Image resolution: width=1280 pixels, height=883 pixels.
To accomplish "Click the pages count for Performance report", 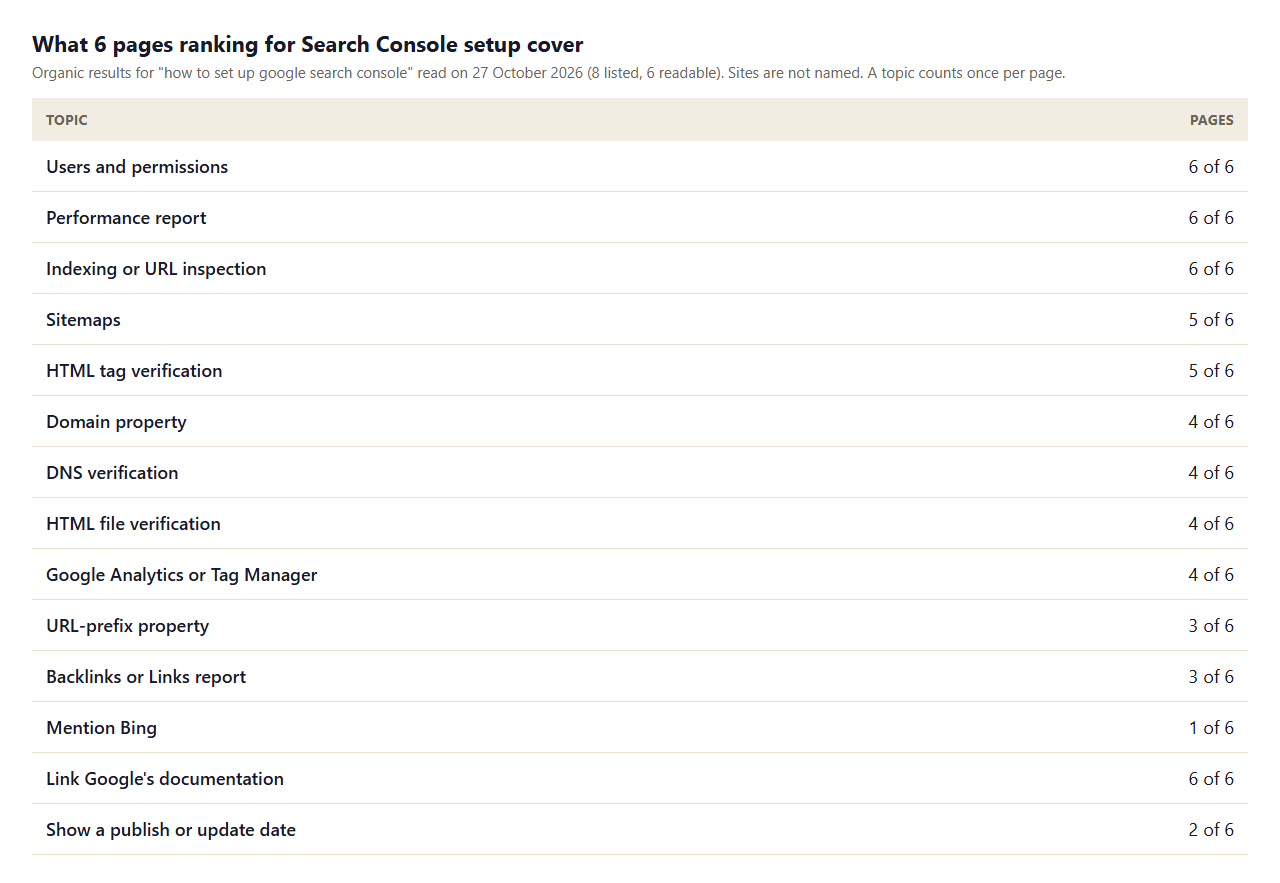I will coord(1211,218).
